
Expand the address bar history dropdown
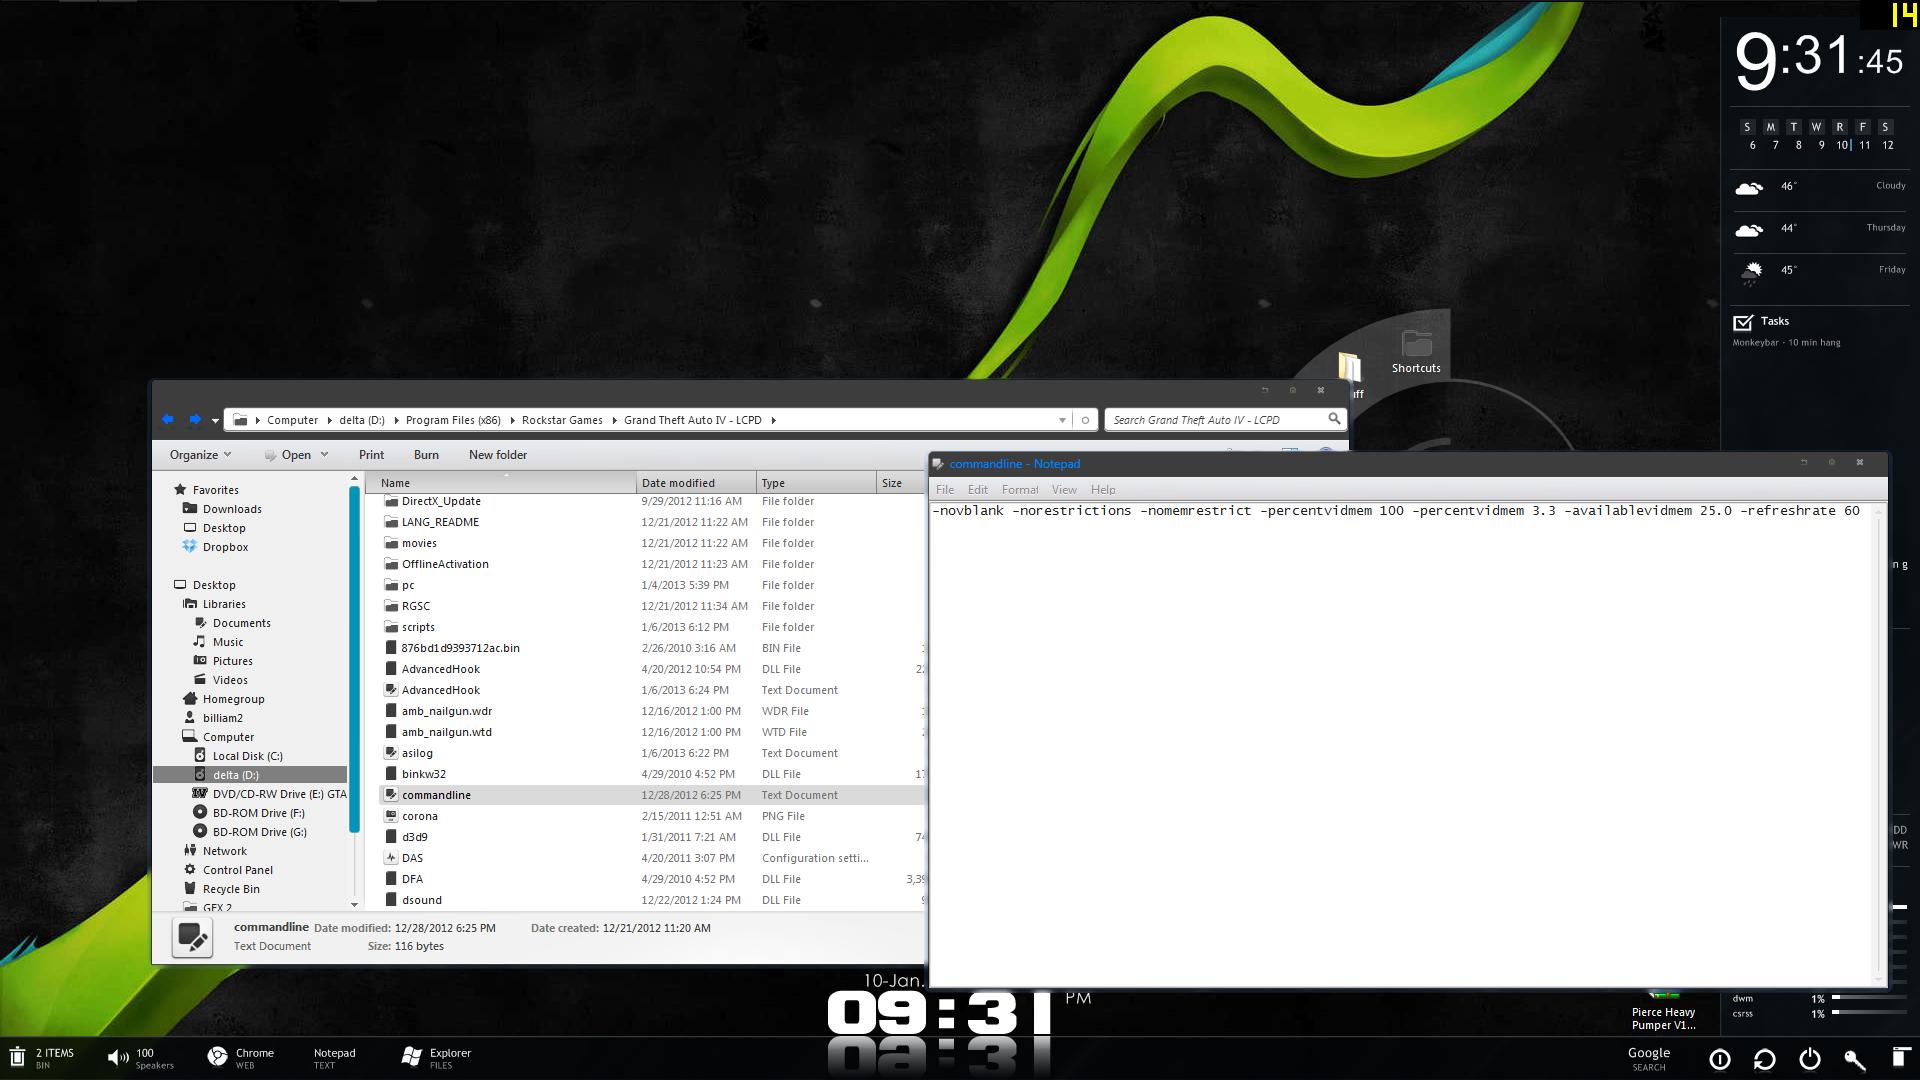(1062, 420)
